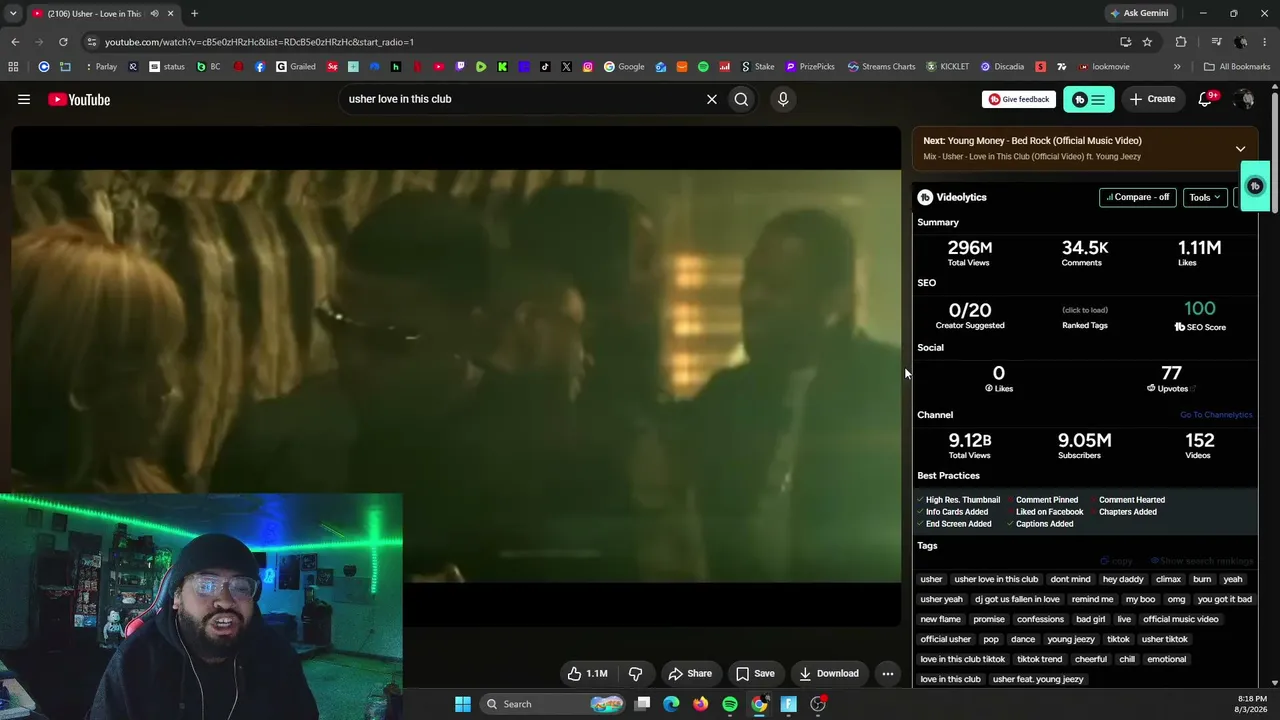Click the Give feedback button
Viewport: 1280px width, 720px height.
point(1019,99)
